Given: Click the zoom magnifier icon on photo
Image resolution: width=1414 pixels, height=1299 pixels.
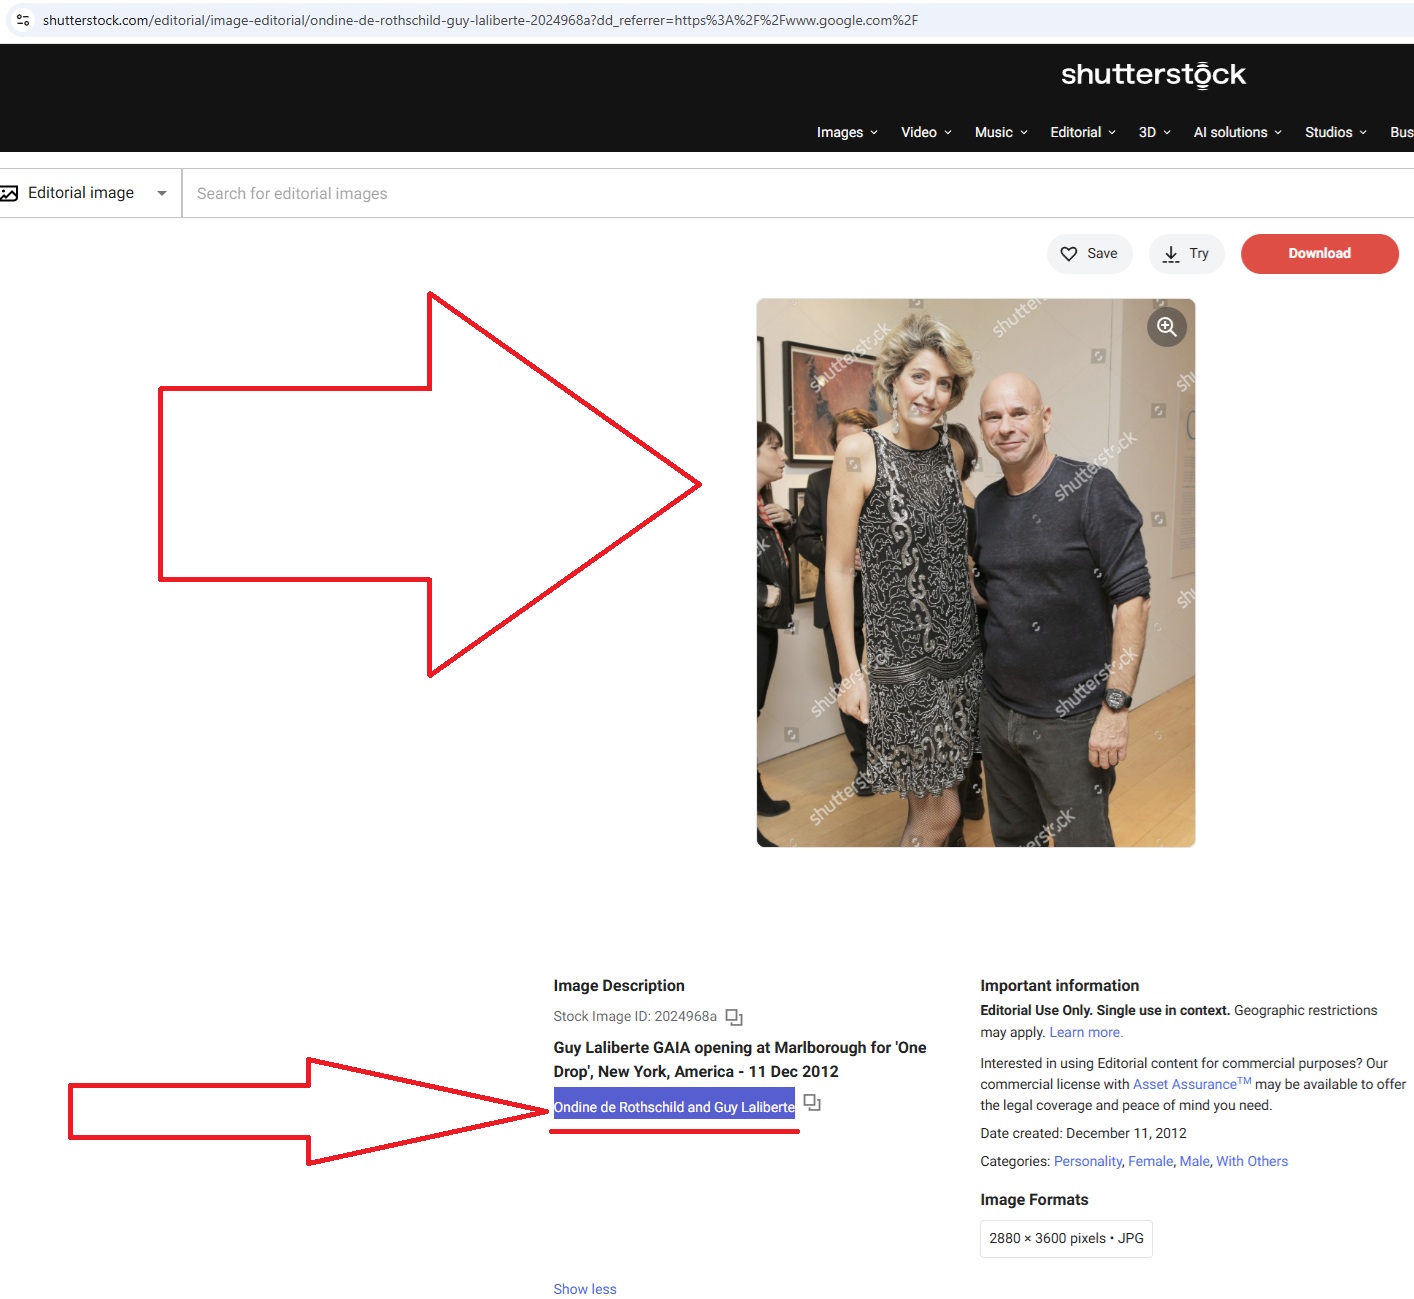Looking at the screenshot, I should tap(1166, 327).
